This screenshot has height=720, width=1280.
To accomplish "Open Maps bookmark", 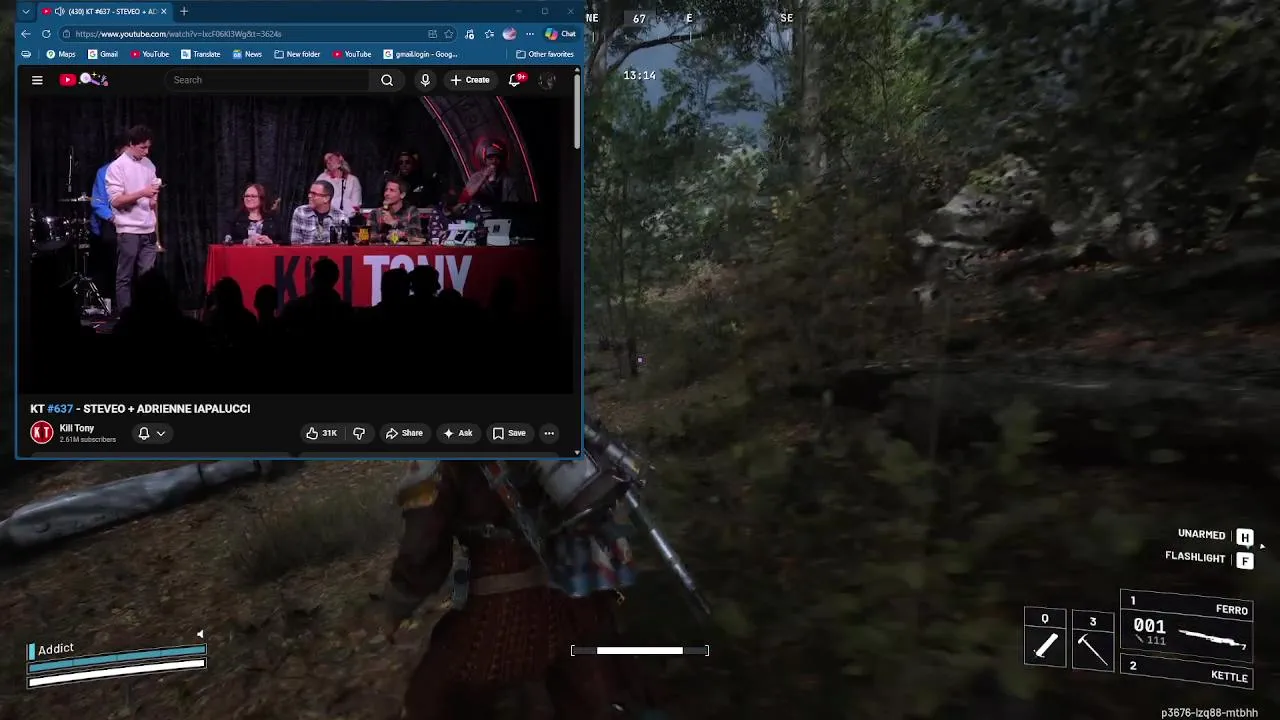I will click(61, 54).
